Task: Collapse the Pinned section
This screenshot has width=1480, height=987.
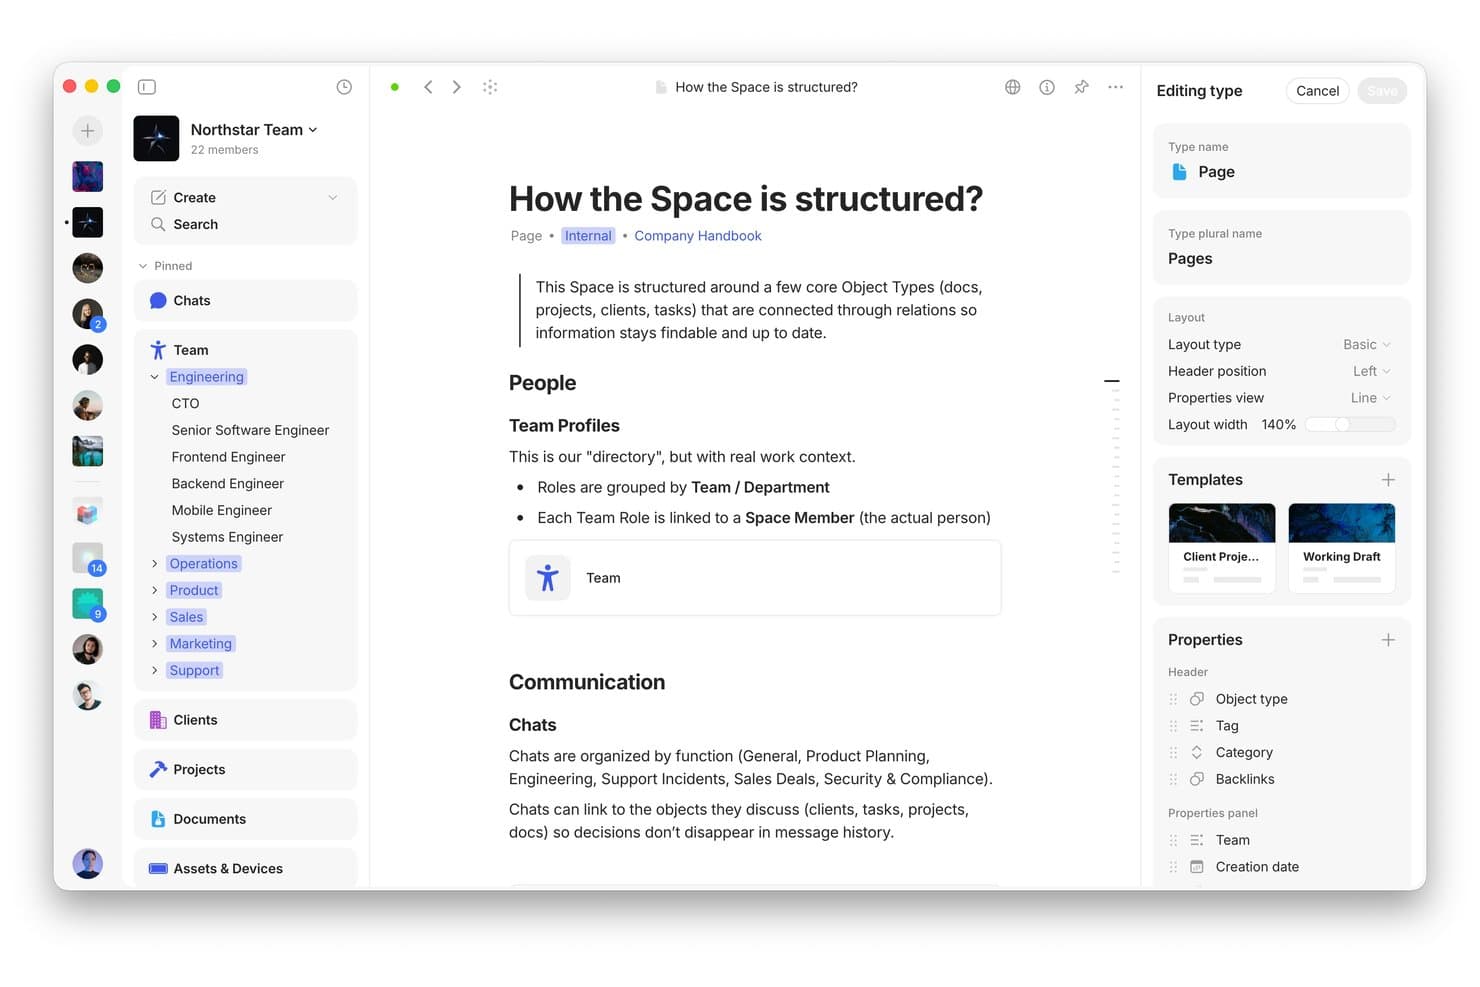Action: 143,266
